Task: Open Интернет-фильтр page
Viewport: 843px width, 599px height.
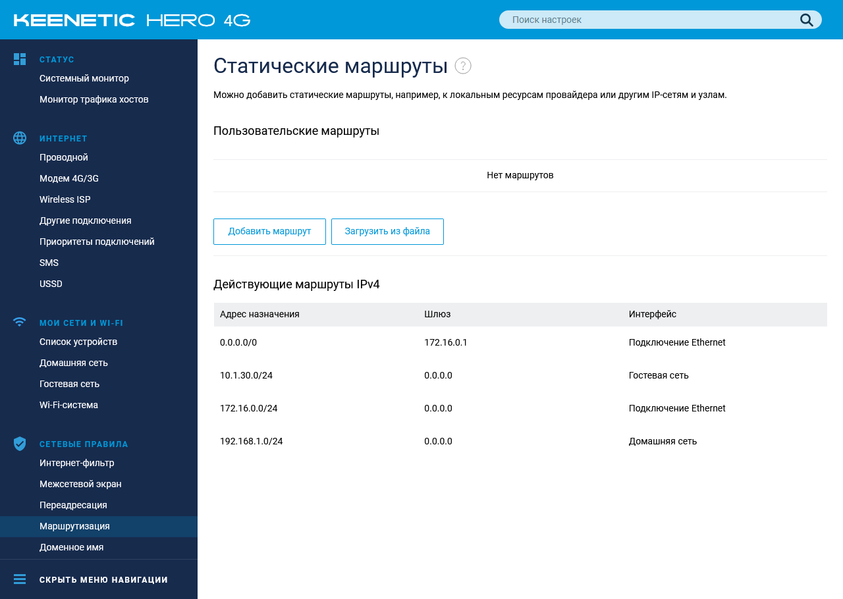Action: pyautogui.click(x=76, y=463)
